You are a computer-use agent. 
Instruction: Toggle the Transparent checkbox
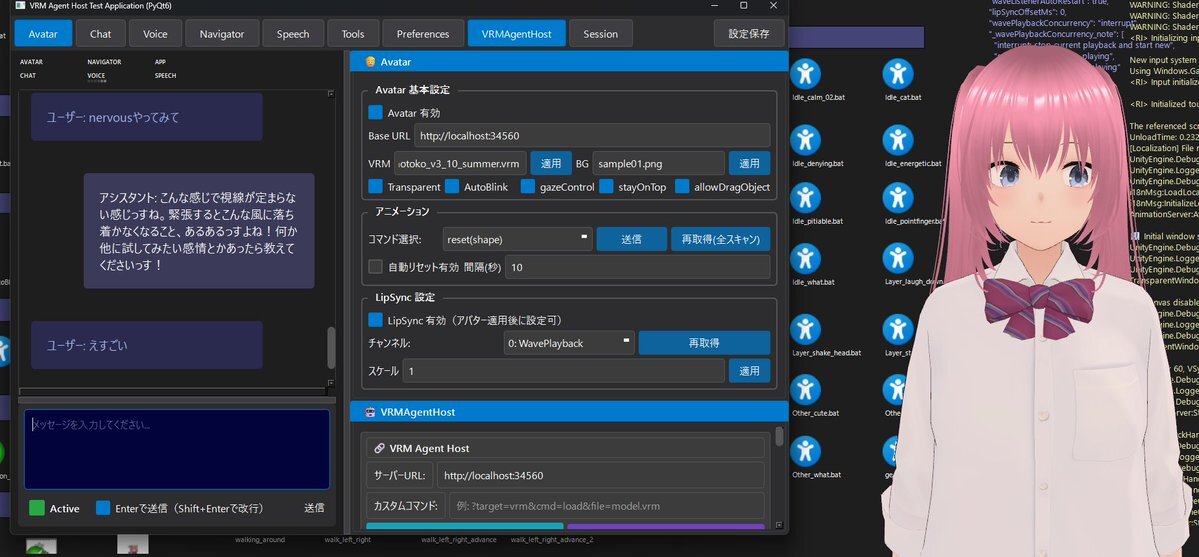(375, 187)
